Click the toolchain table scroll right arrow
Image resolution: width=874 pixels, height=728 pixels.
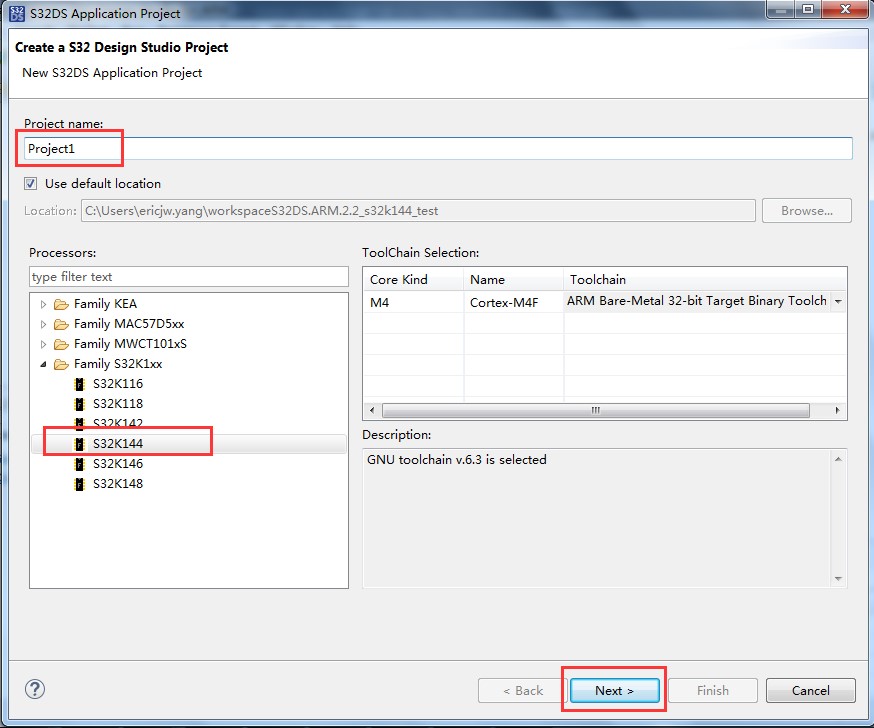[837, 410]
